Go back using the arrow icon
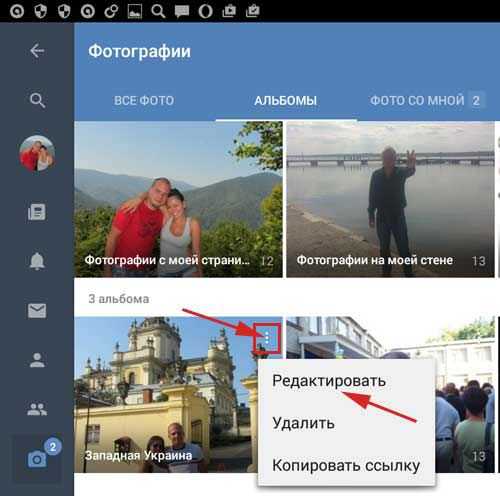 37,51
